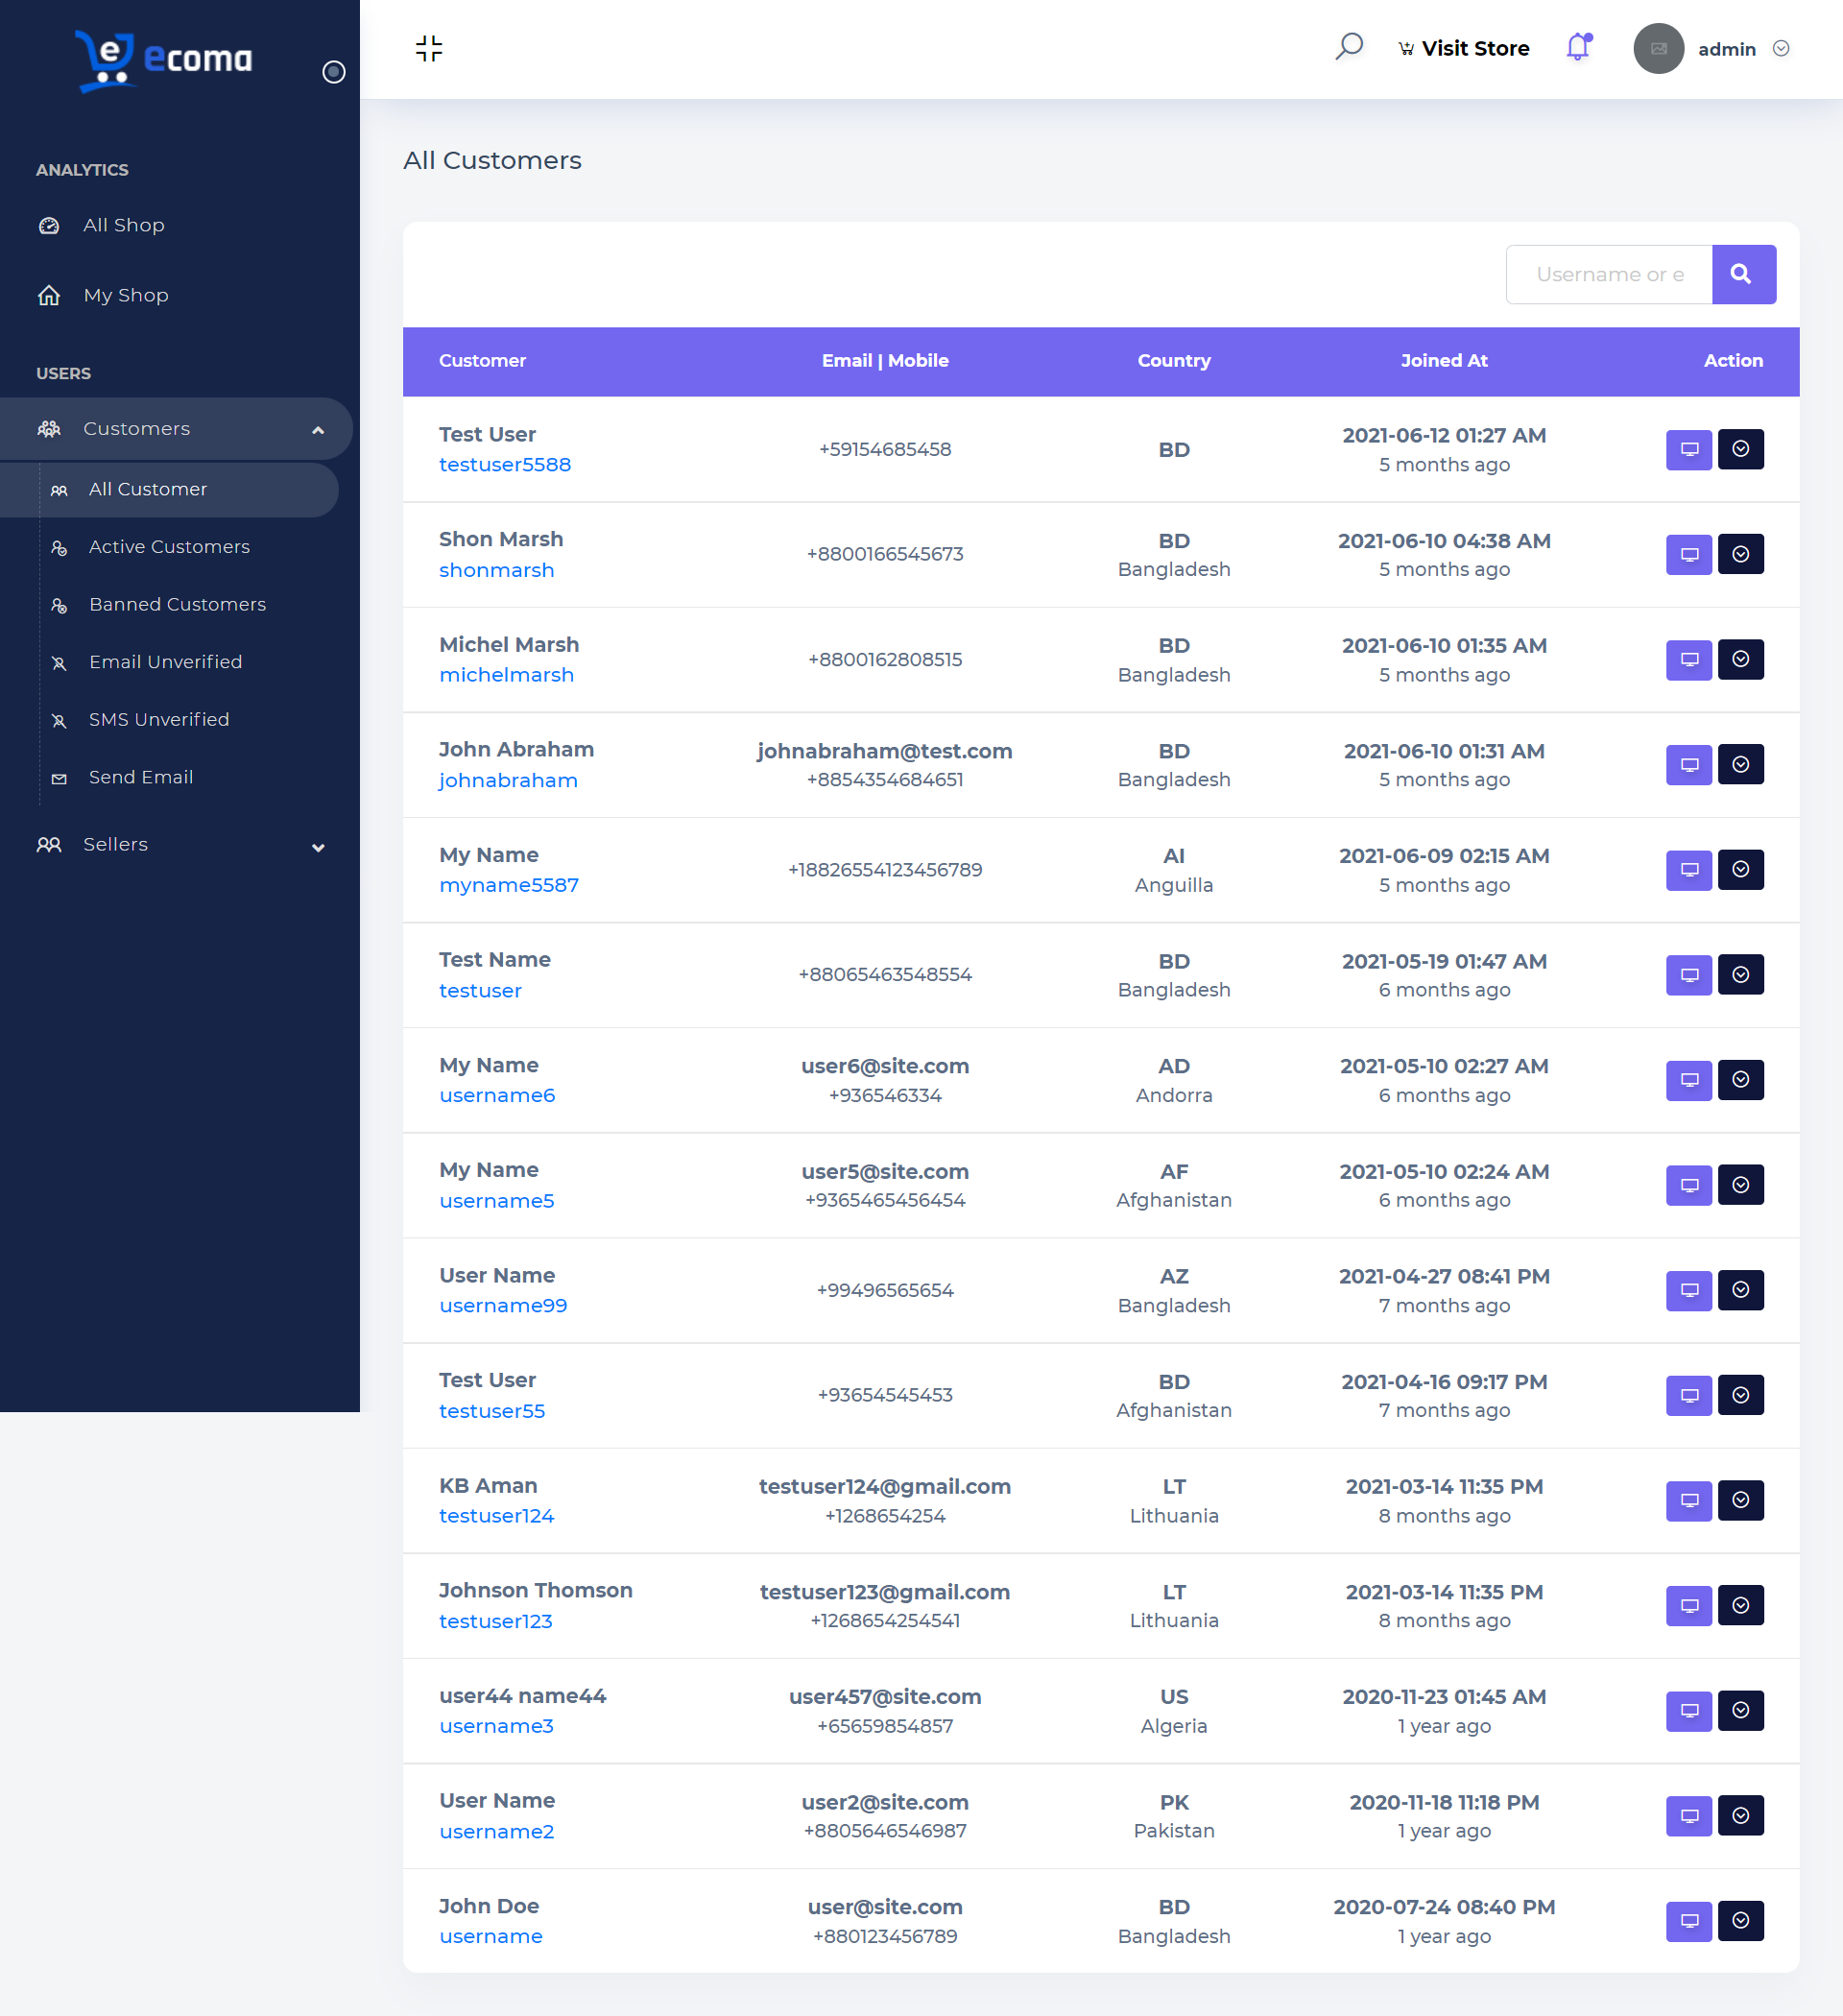Go to Email Unverified sidebar item
This screenshot has width=1843, height=2016.
(165, 662)
